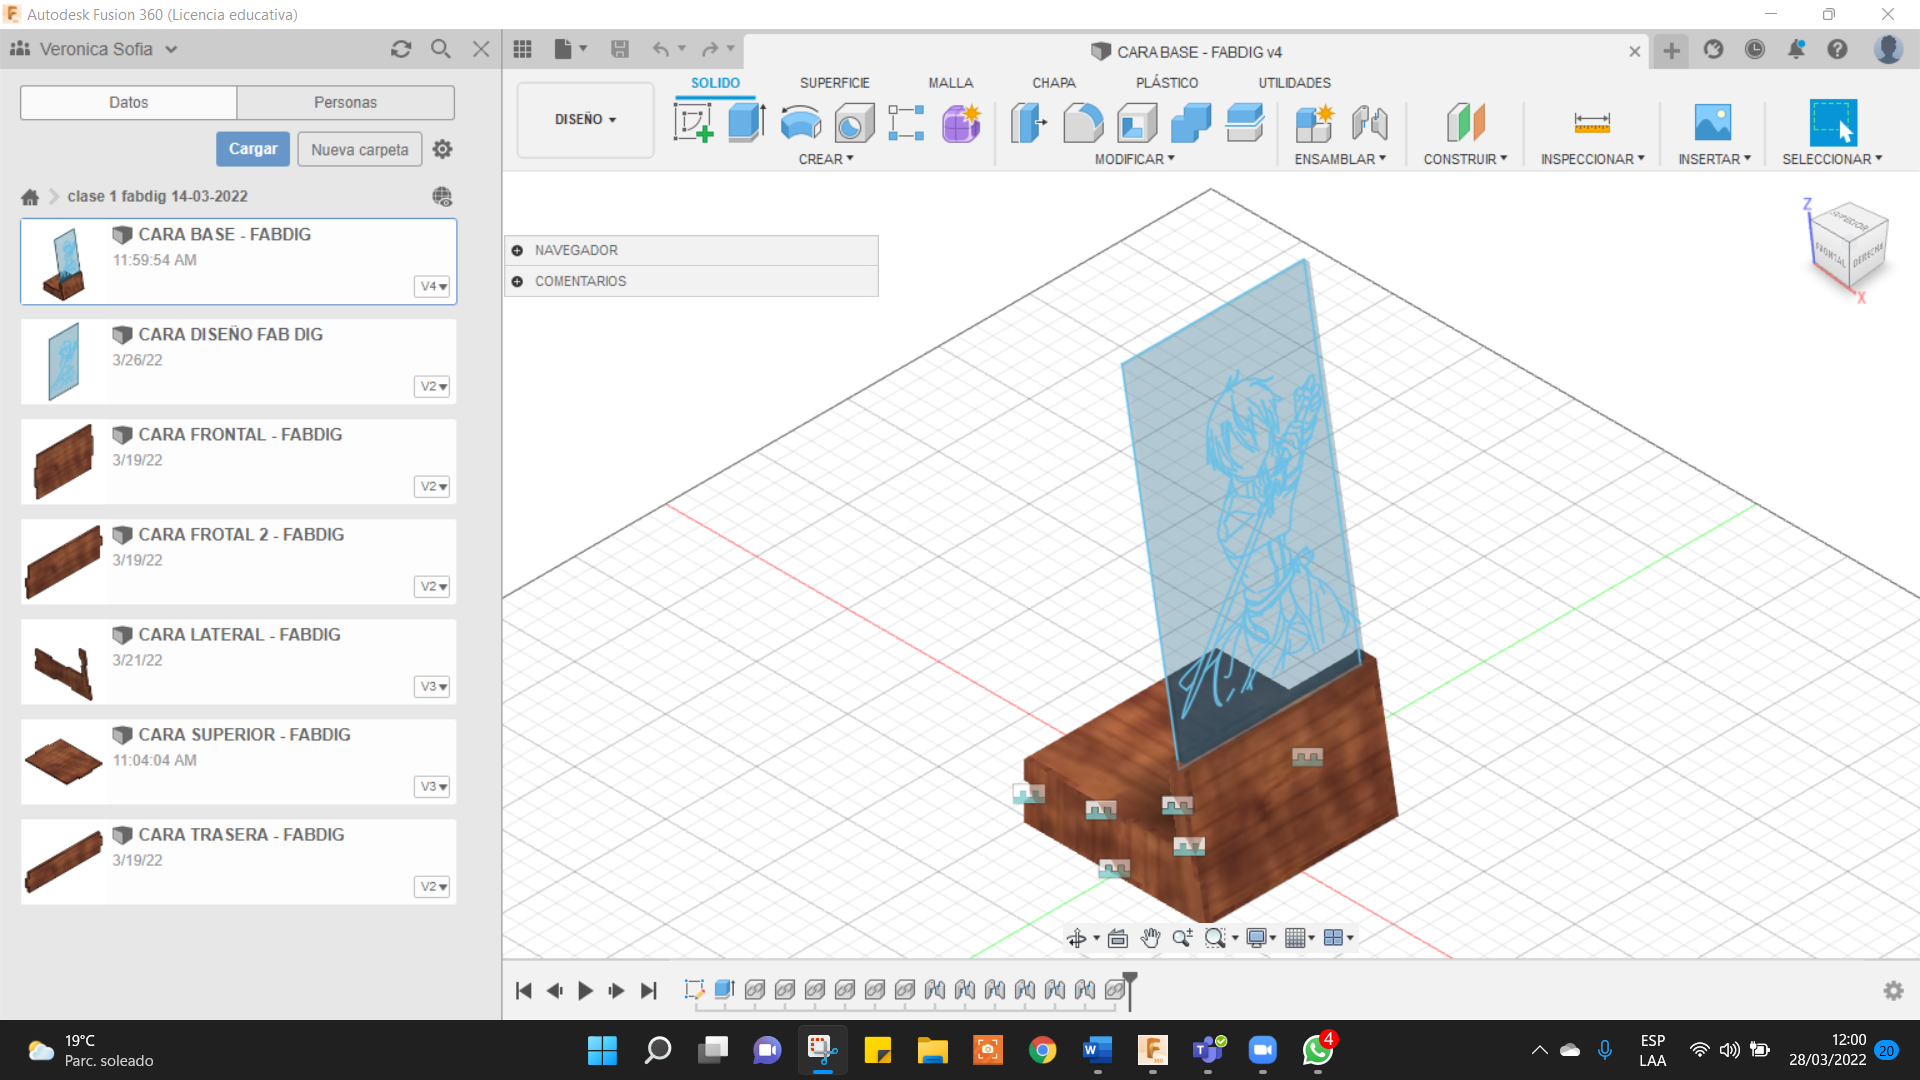Select the Create Sketch tool
The height and width of the screenshot is (1080, 1920).
pos(692,123)
